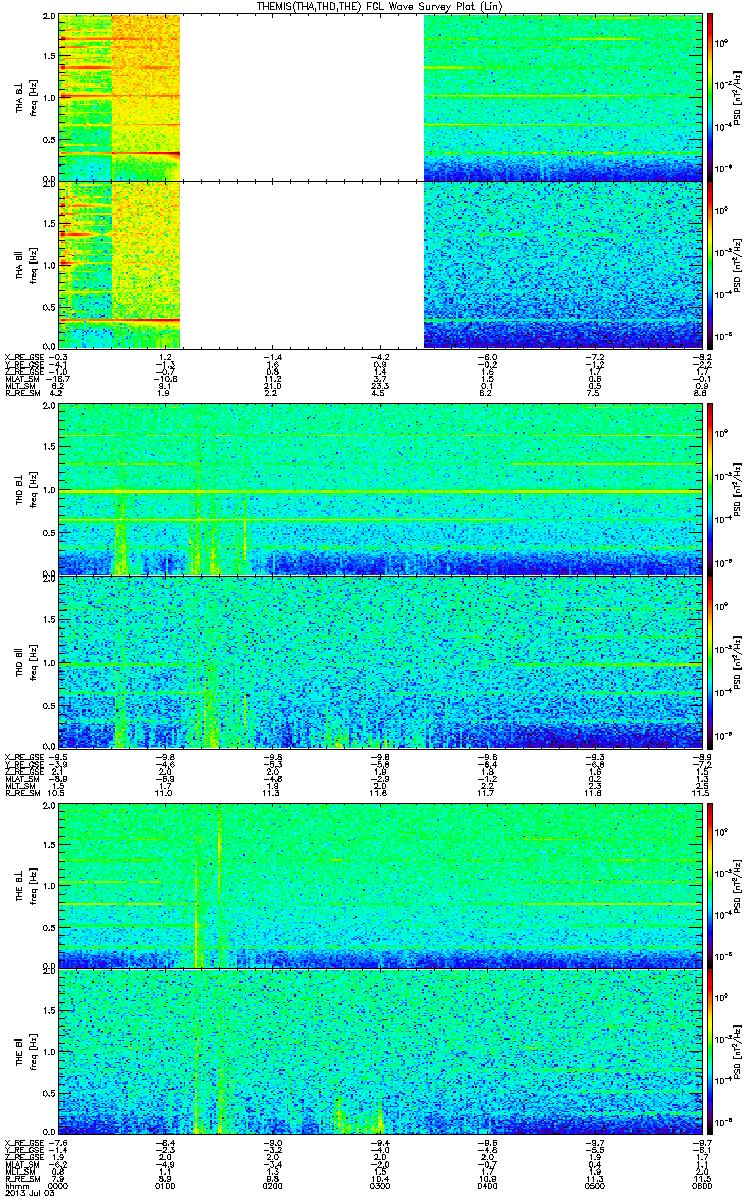Click the '2.0' frequency tick on THA BL axis

pyautogui.click(x=49, y=18)
